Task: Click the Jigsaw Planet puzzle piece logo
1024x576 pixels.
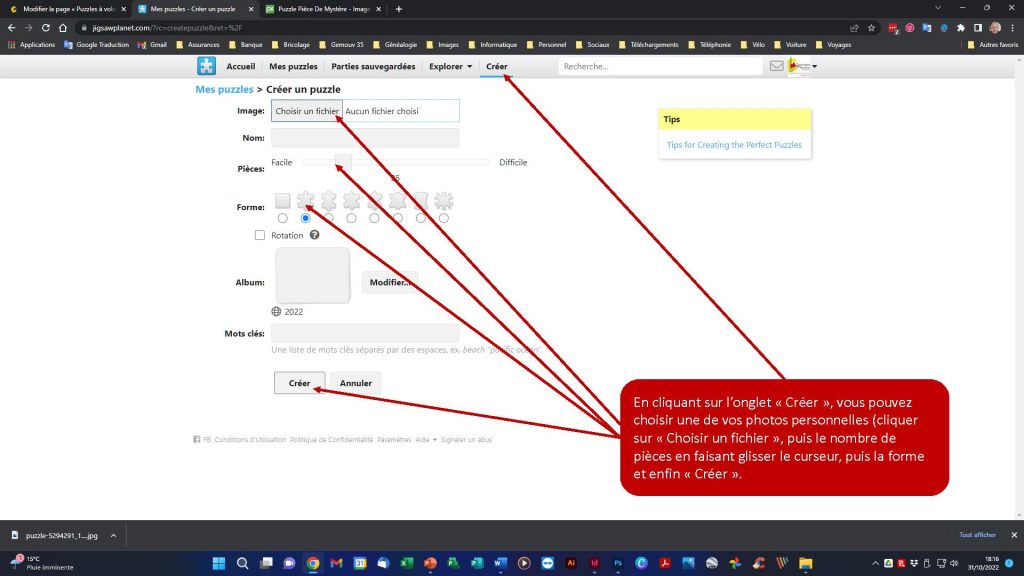Action: point(205,67)
